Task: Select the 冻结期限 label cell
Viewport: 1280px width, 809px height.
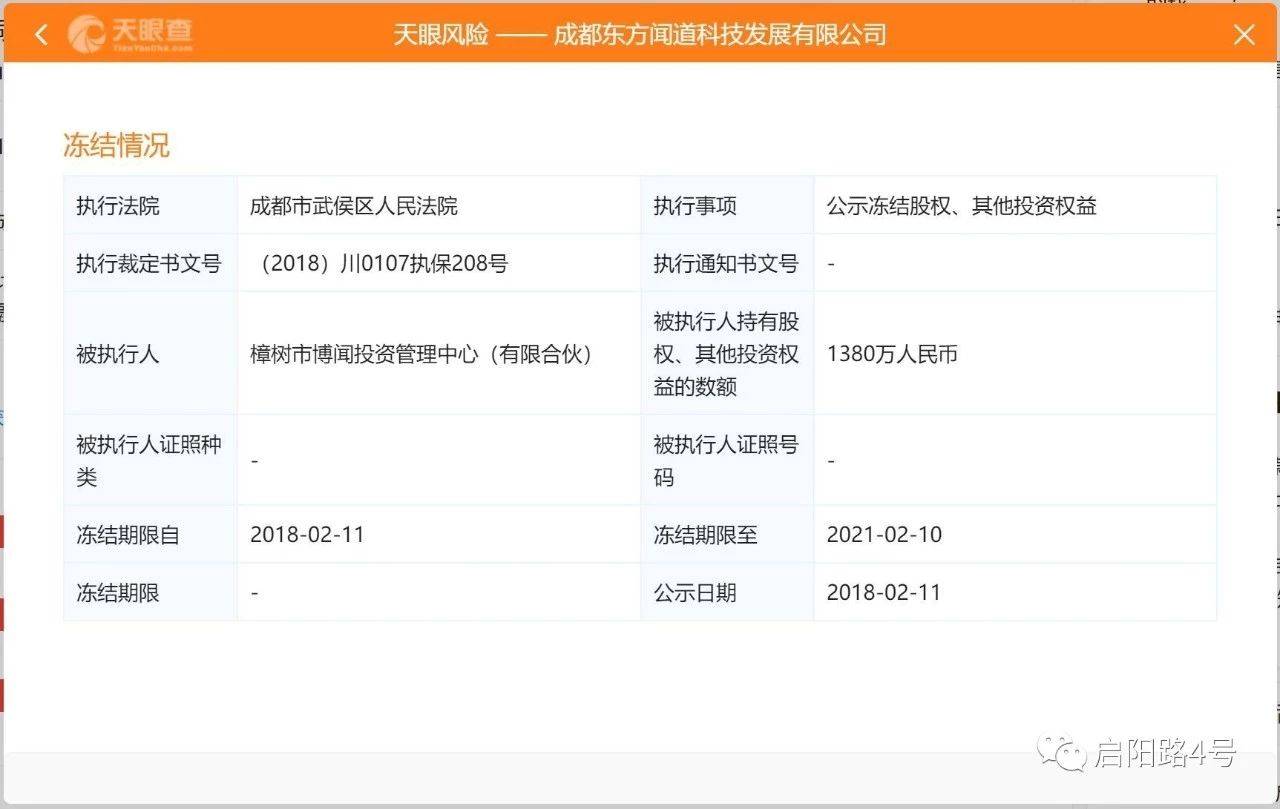Action: pyautogui.click(x=150, y=592)
